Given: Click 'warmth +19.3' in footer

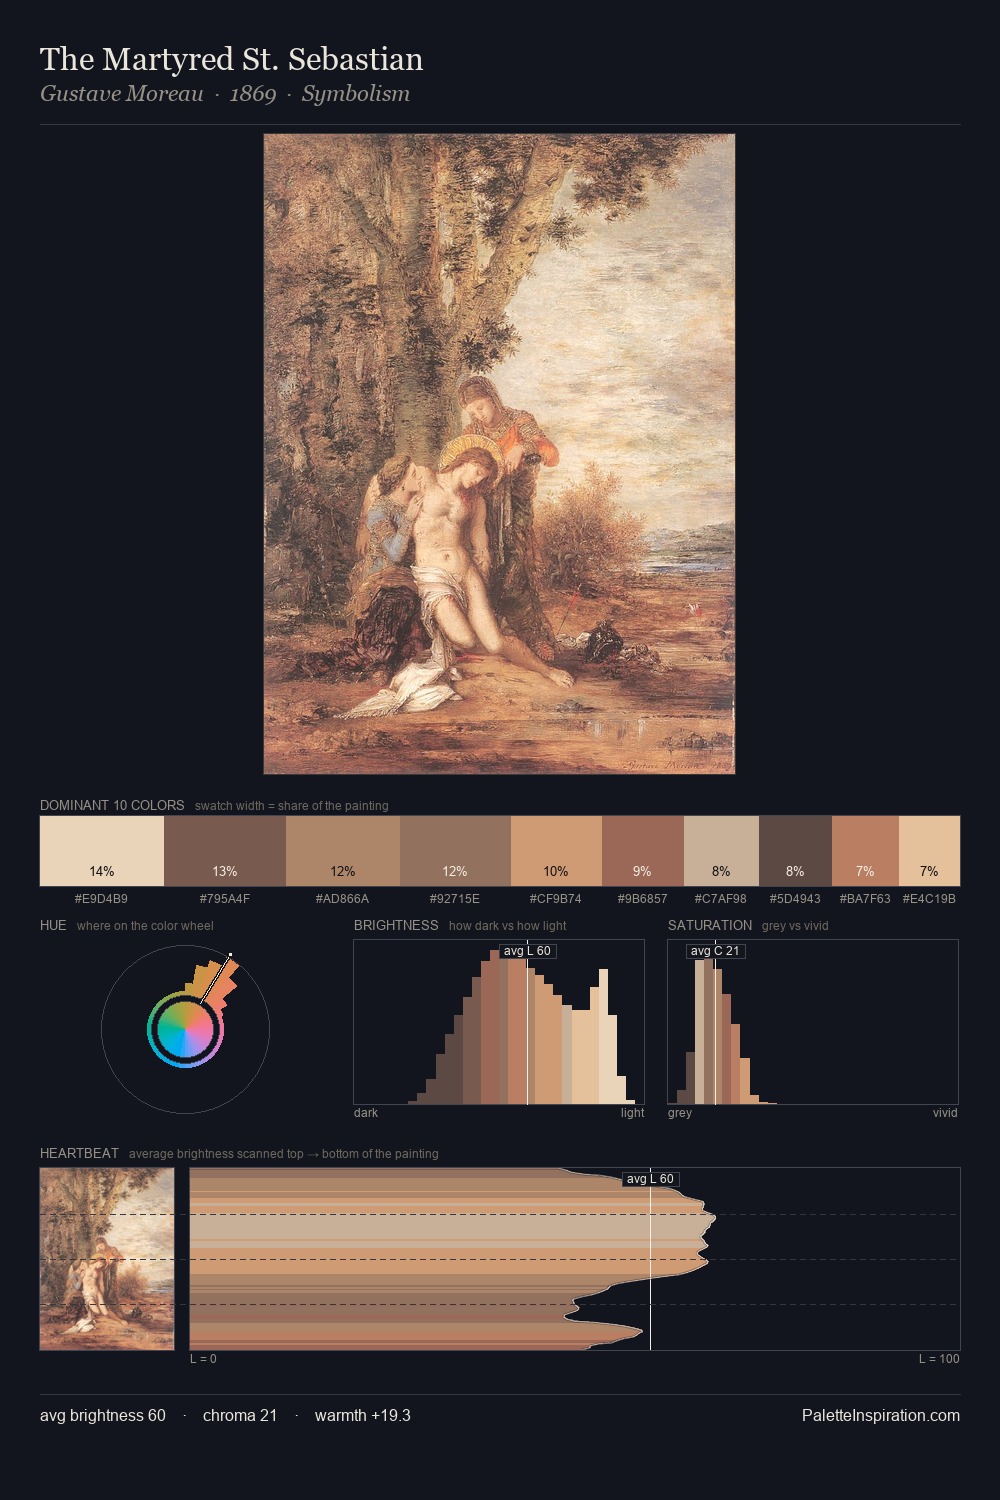Looking at the screenshot, I should pos(363,1415).
